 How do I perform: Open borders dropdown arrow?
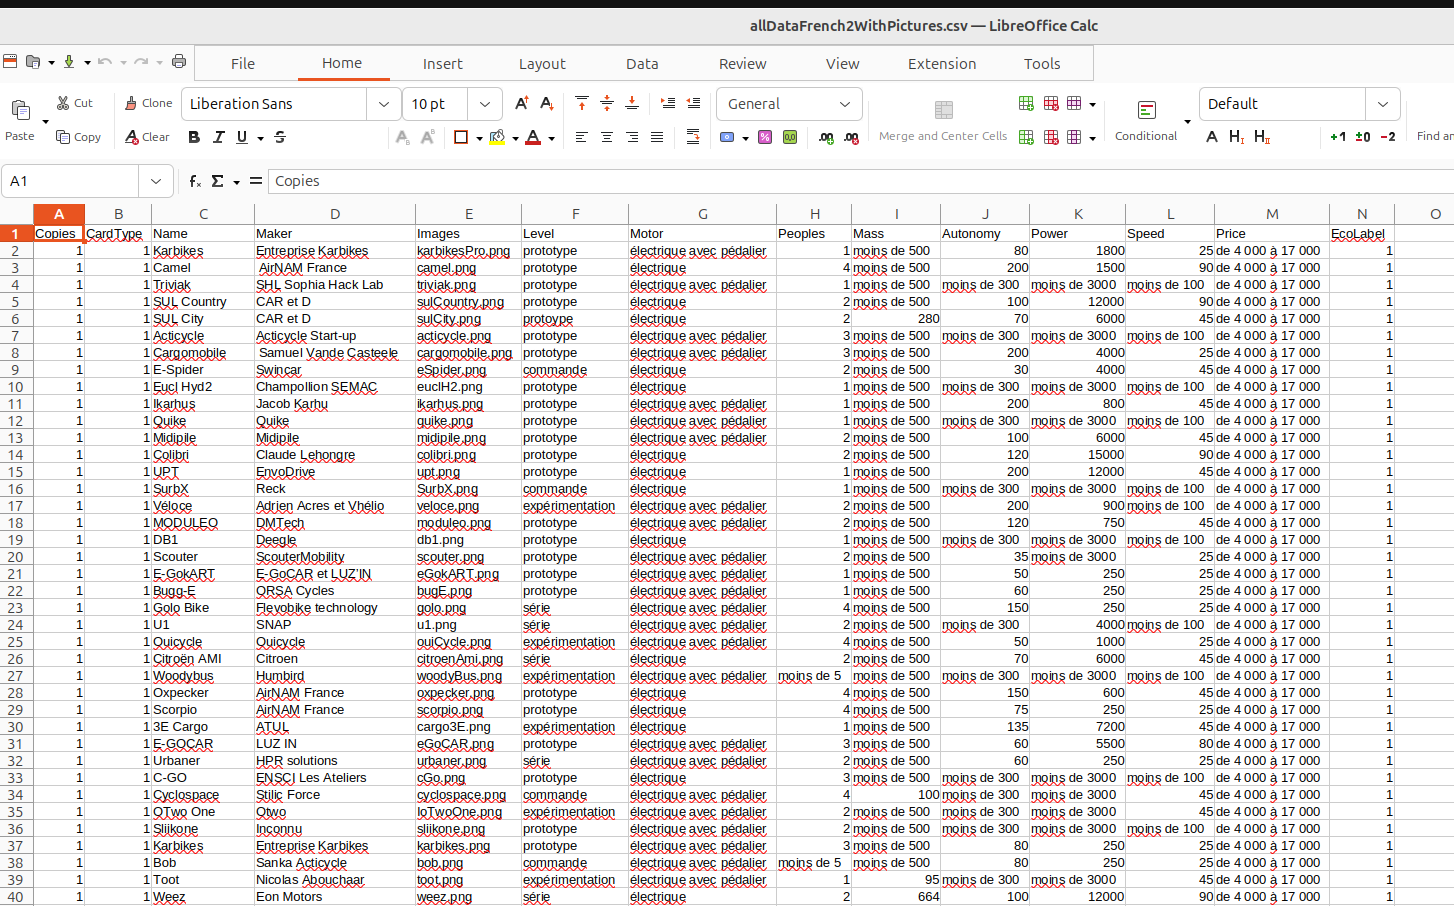pyautogui.click(x=479, y=138)
